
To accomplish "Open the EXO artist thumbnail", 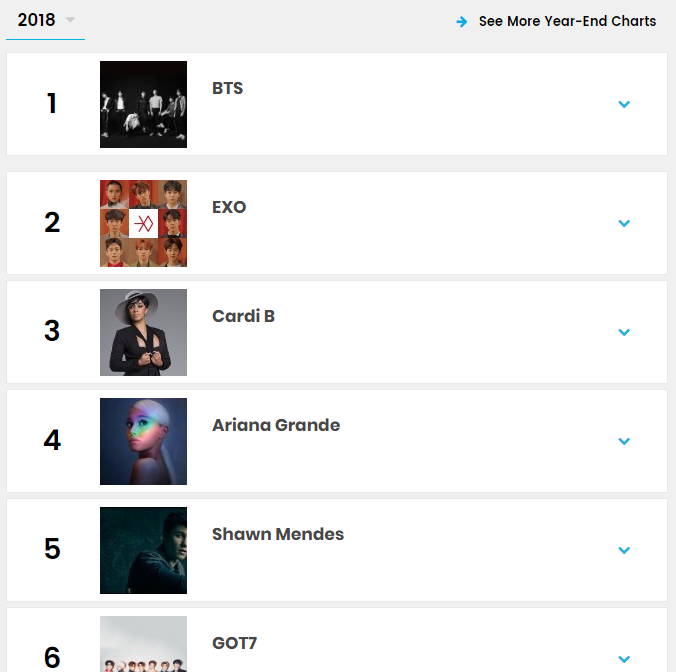I will click(x=143, y=223).
